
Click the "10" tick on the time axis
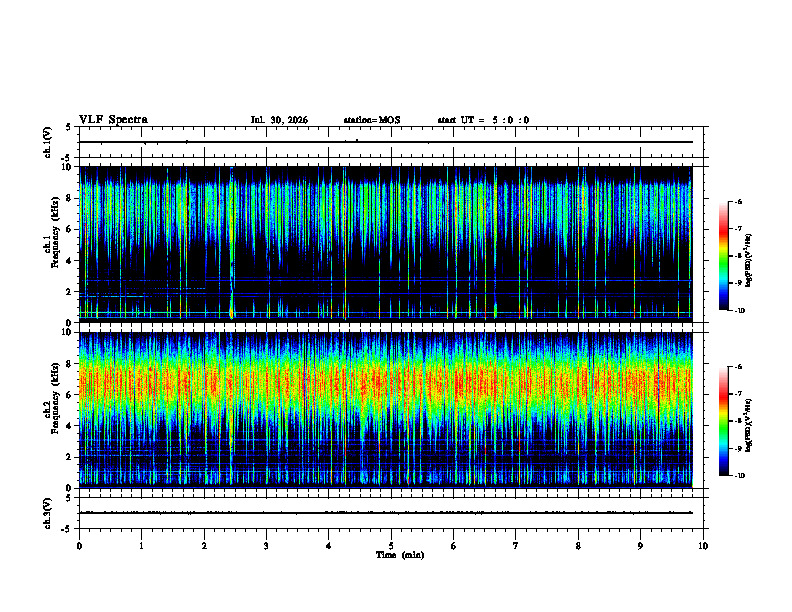coord(703,546)
